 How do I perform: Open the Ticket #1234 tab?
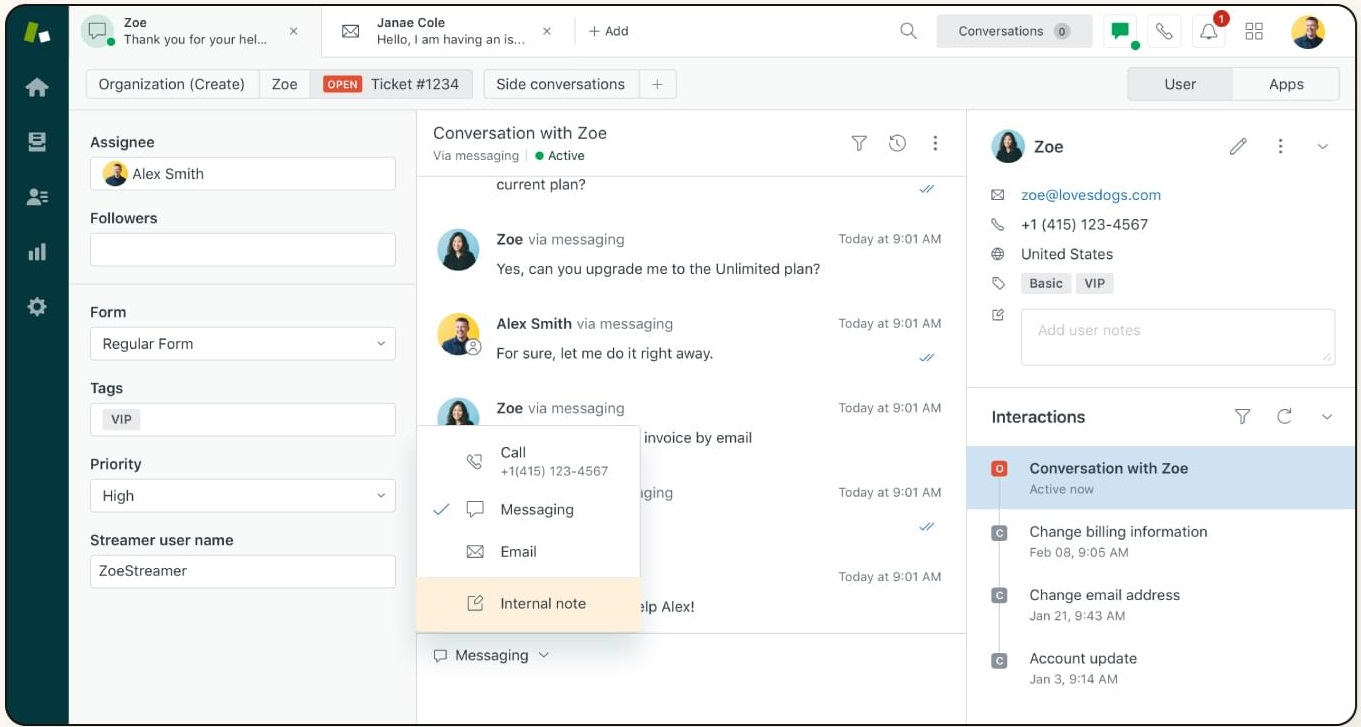coord(390,84)
